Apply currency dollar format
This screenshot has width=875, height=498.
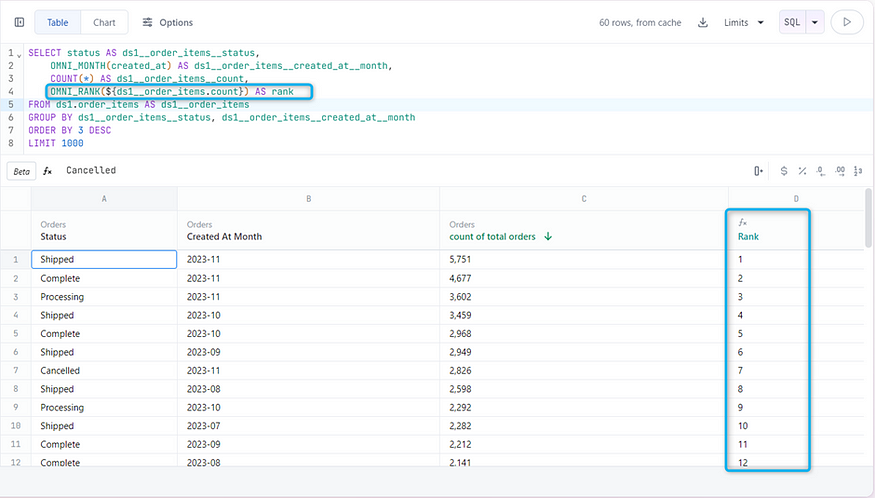point(784,171)
